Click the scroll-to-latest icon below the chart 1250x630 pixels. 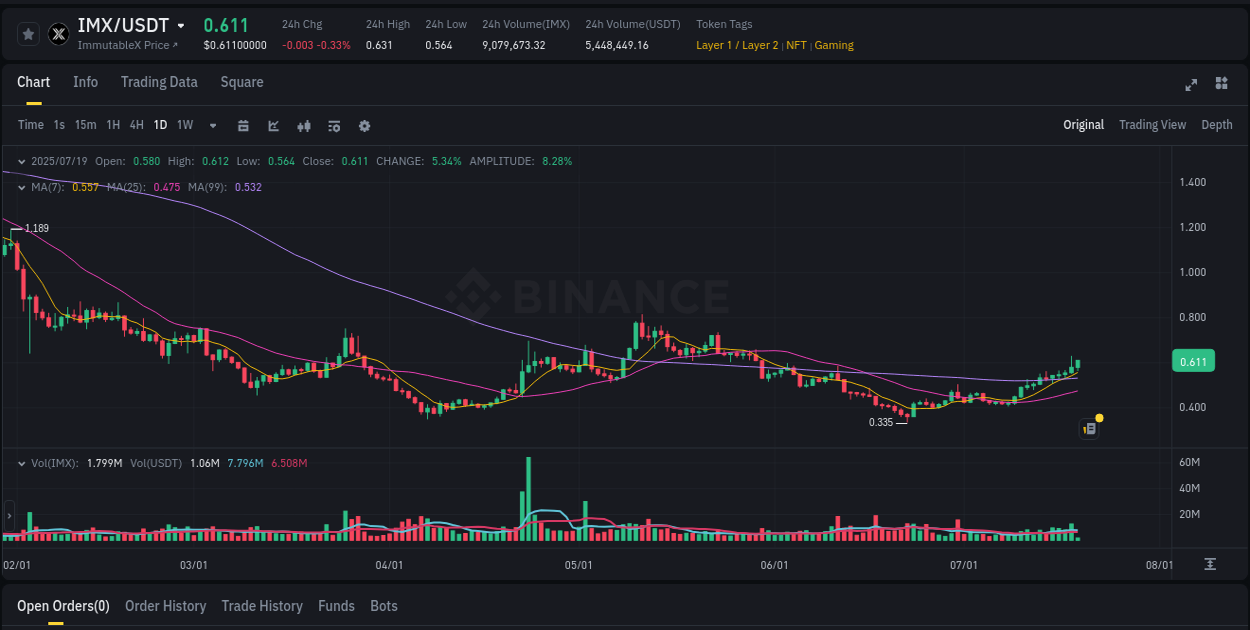point(1208,564)
